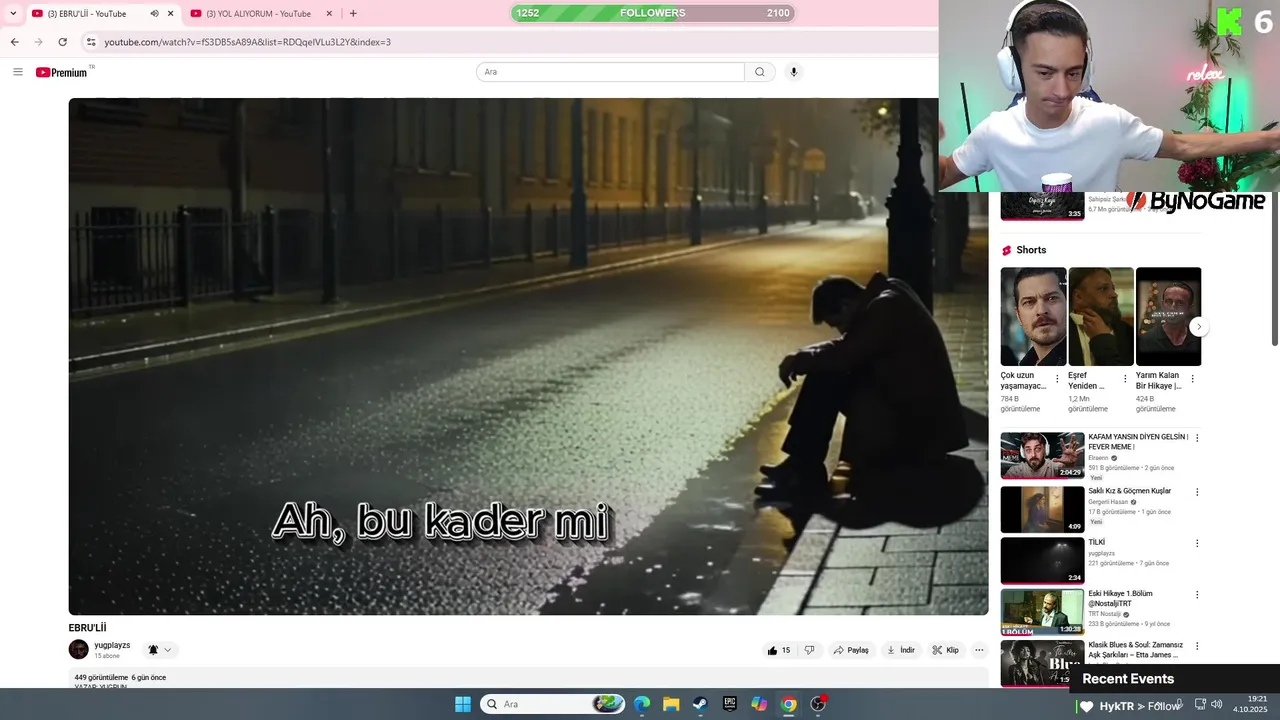Open Google Chrome from the taskbar
Viewport: 1280px width, 720px height.
[789, 704]
